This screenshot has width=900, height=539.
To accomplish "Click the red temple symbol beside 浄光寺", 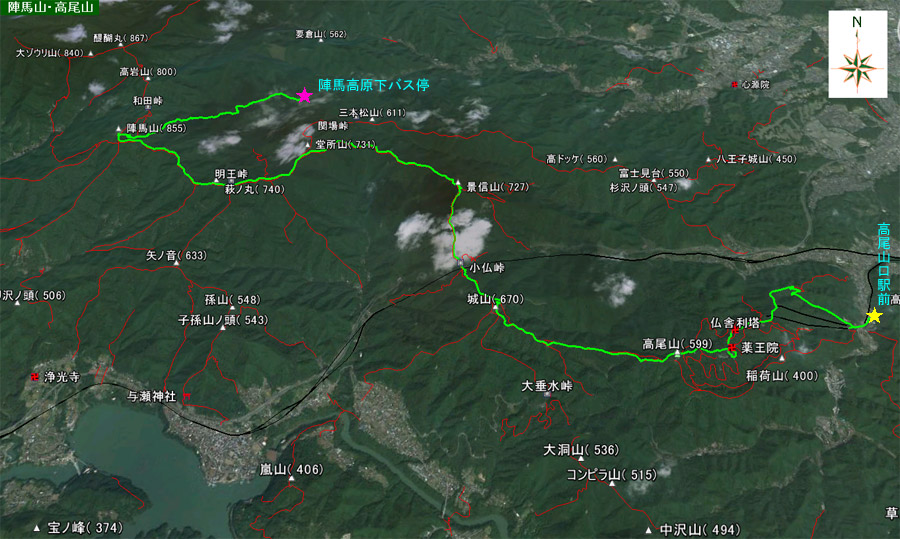I will 36,377.
